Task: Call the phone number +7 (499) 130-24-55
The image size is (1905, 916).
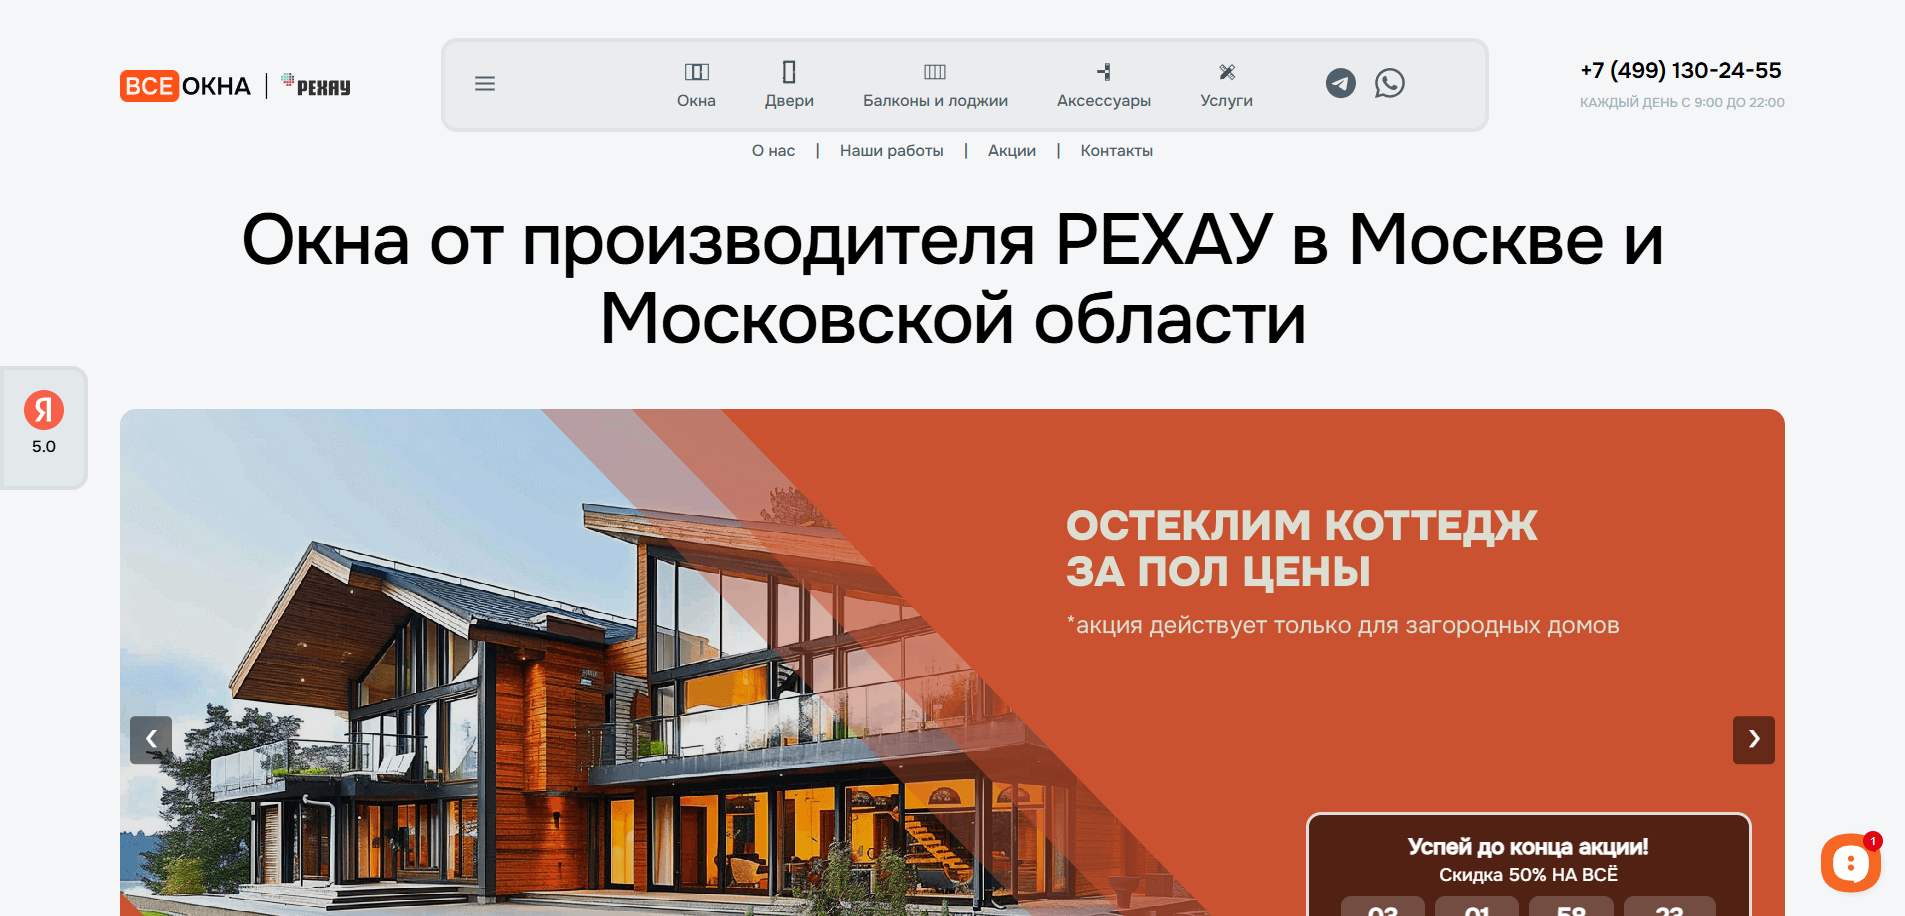Action: pyautogui.click(x=1681, y=70)
